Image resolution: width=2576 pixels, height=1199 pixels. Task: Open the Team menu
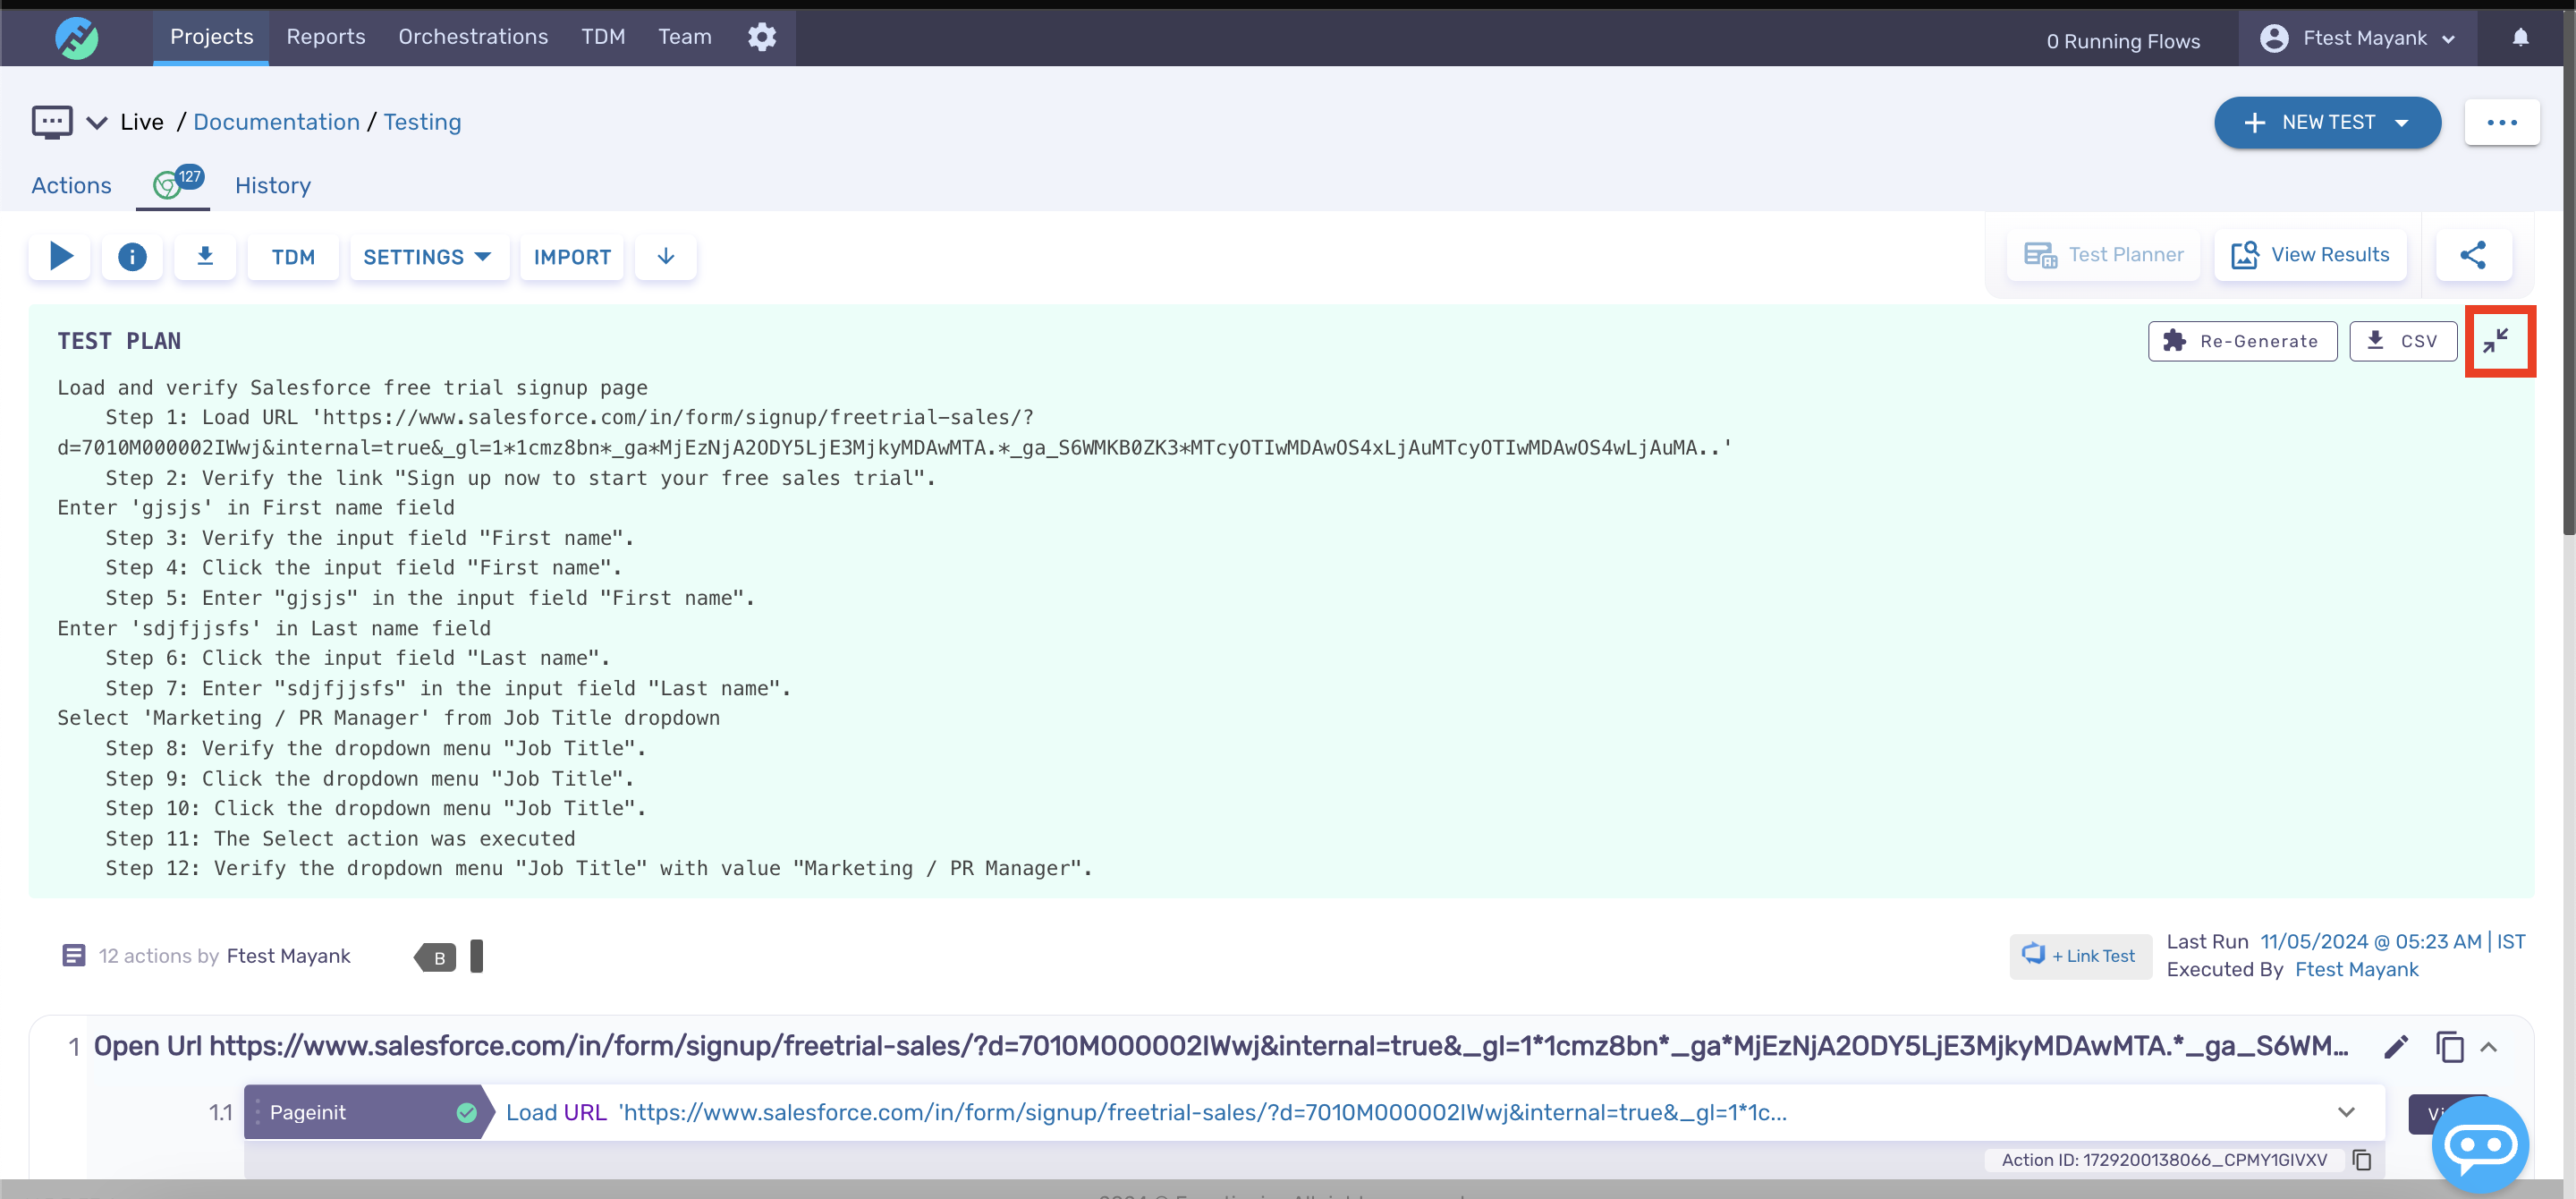coord(685,37)
